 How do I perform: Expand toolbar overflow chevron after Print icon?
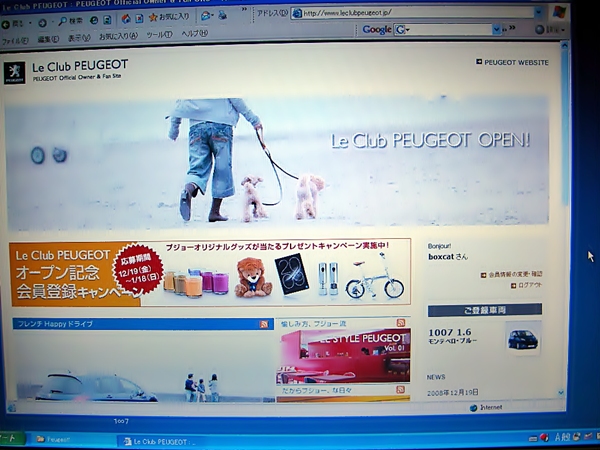[x=244, y=10]
